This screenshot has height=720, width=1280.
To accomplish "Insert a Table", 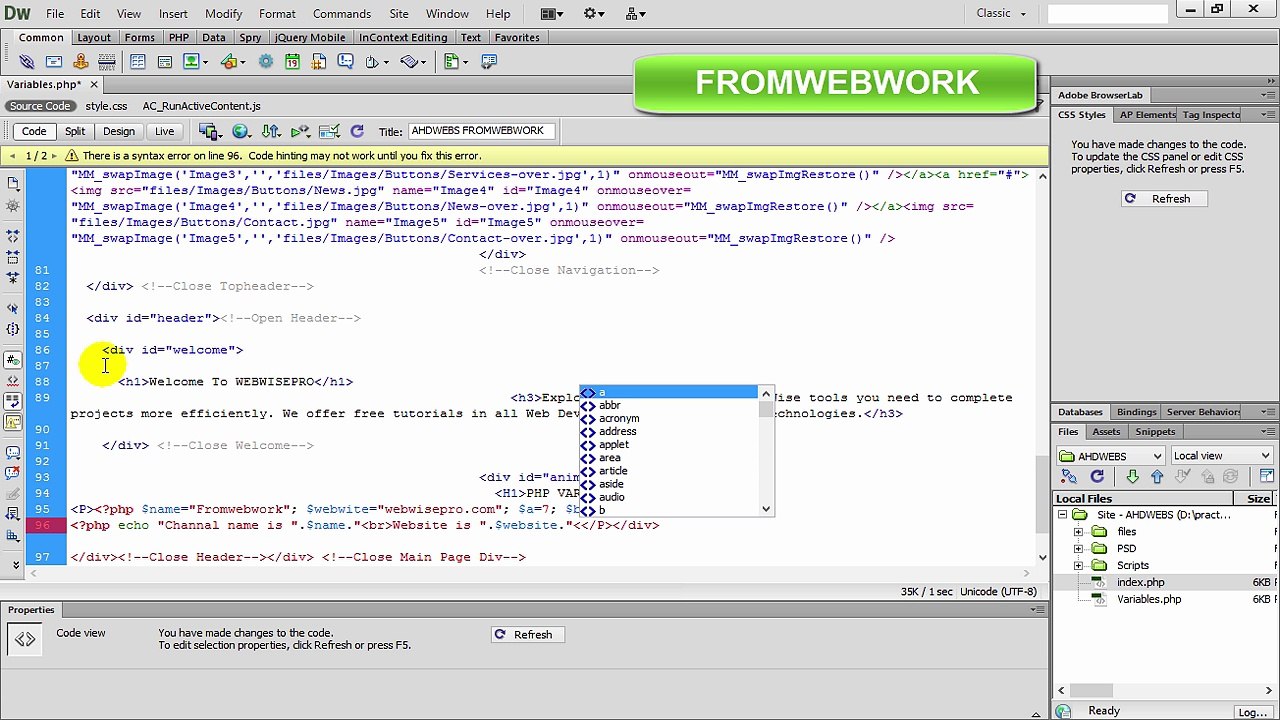I will (138, 62).
